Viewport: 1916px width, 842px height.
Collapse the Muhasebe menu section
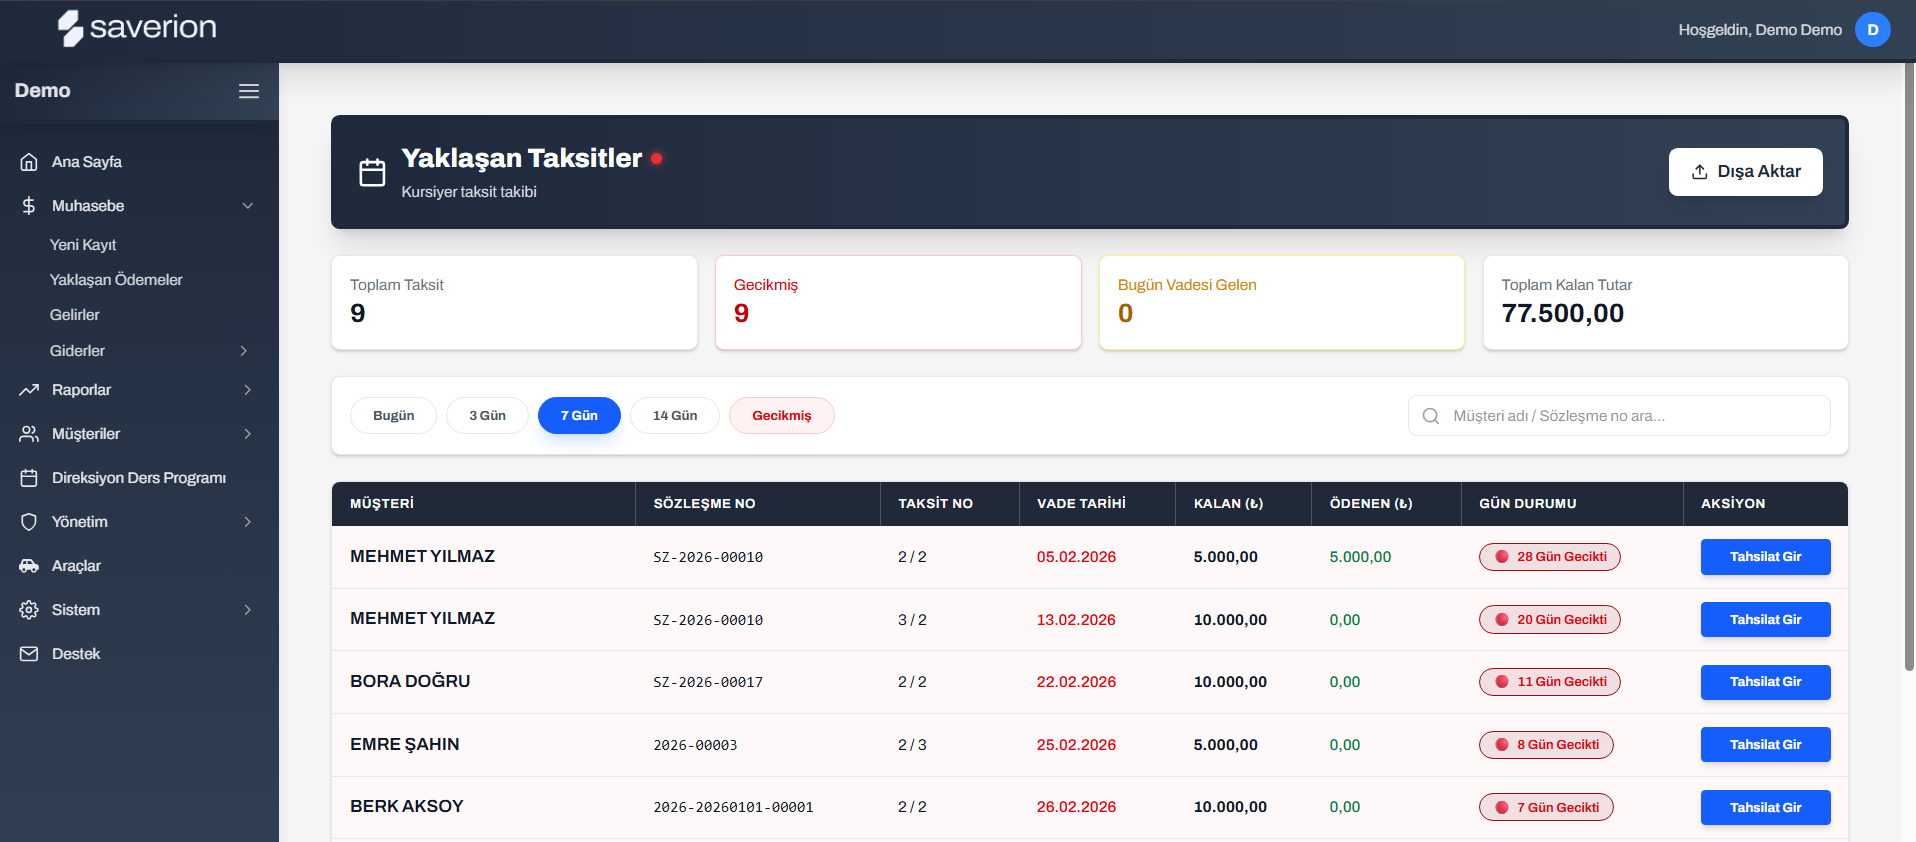(247, 206)
